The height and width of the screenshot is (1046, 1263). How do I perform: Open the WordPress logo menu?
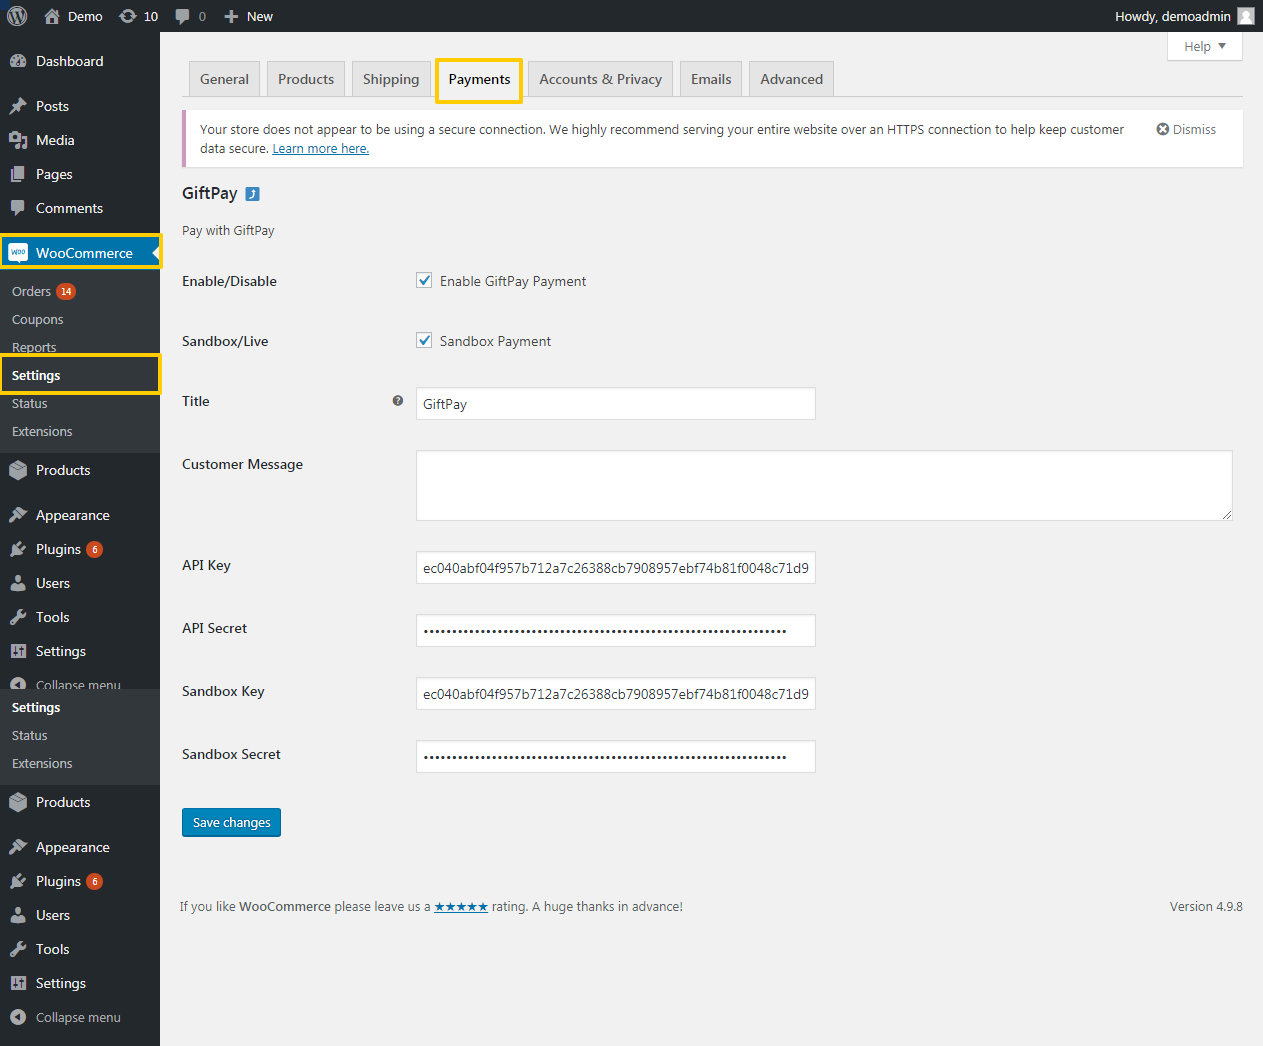tap(17, 16)
